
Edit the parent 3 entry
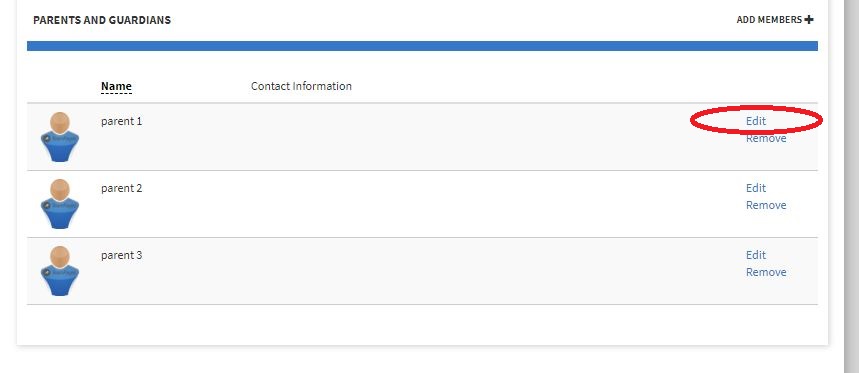pos(756,255)
